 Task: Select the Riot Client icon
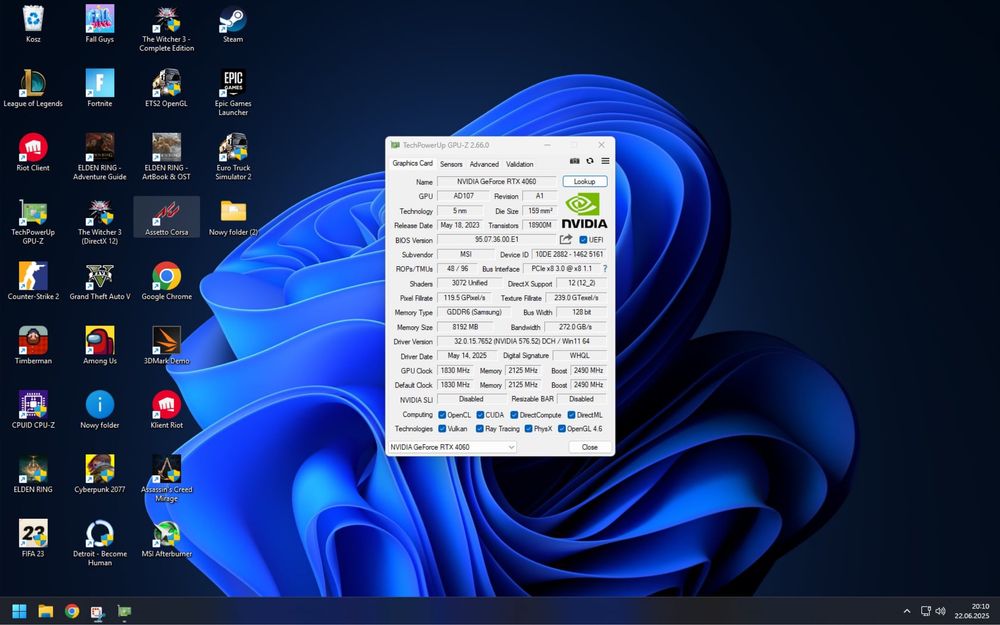[33, 153]
